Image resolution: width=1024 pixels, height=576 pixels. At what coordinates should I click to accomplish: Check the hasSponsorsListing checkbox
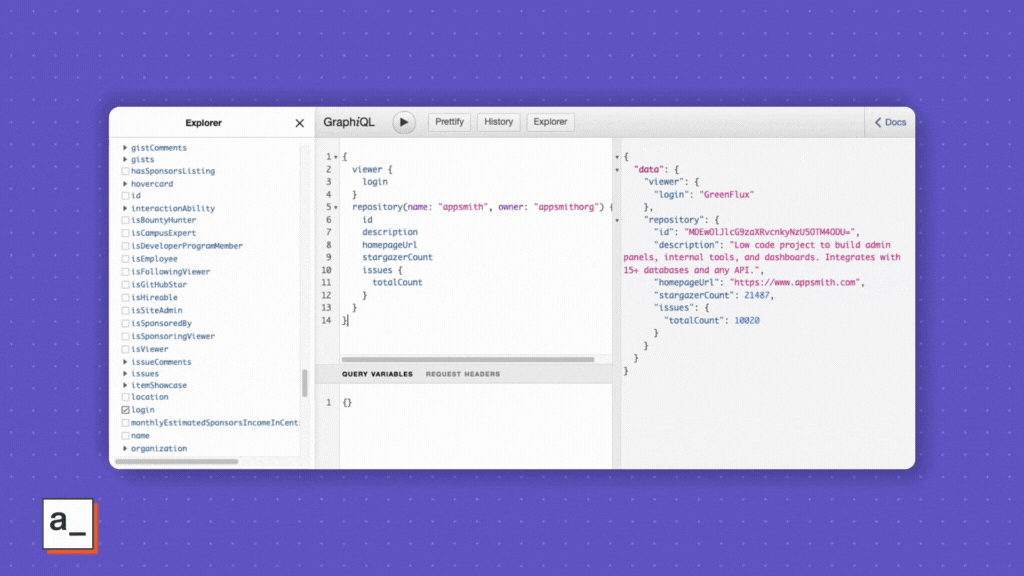(125, 171)
